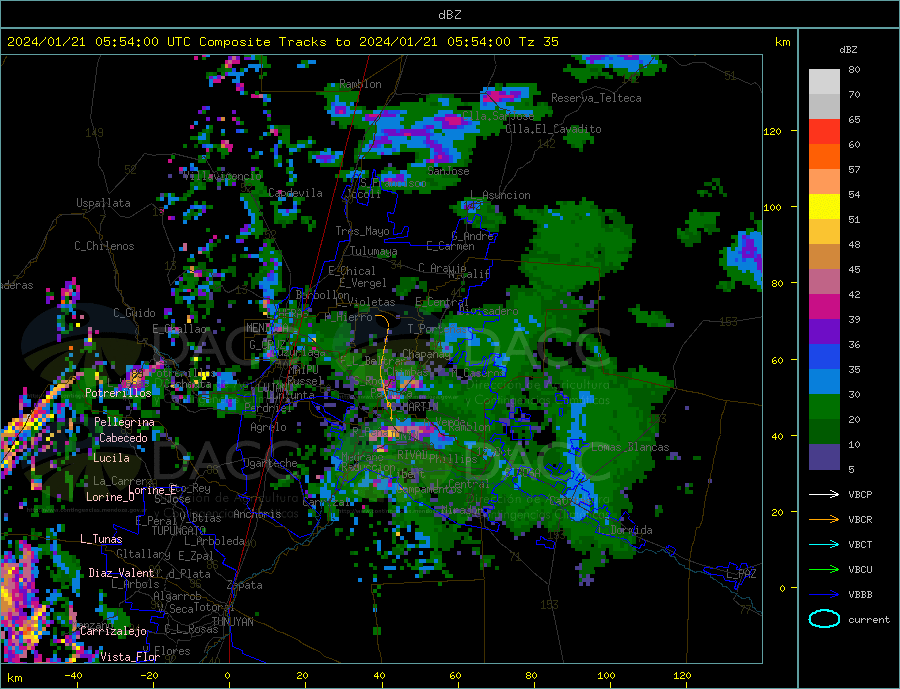Click the 'VBCR' legend label
Image resolution: width=900 pixels, height=689 pixels.
click(x=860, y=520)
